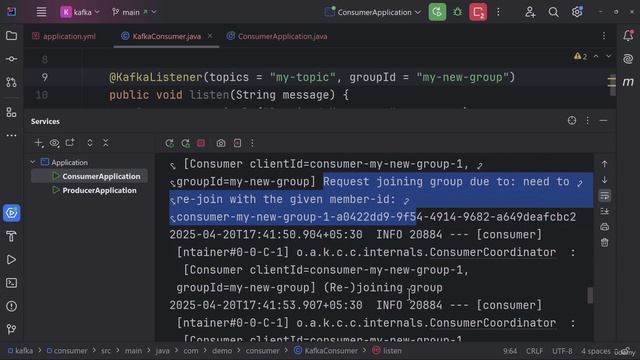Go to previous highlighted problem arrow
This screenshot has height=360, width=640.
point(596,56)
